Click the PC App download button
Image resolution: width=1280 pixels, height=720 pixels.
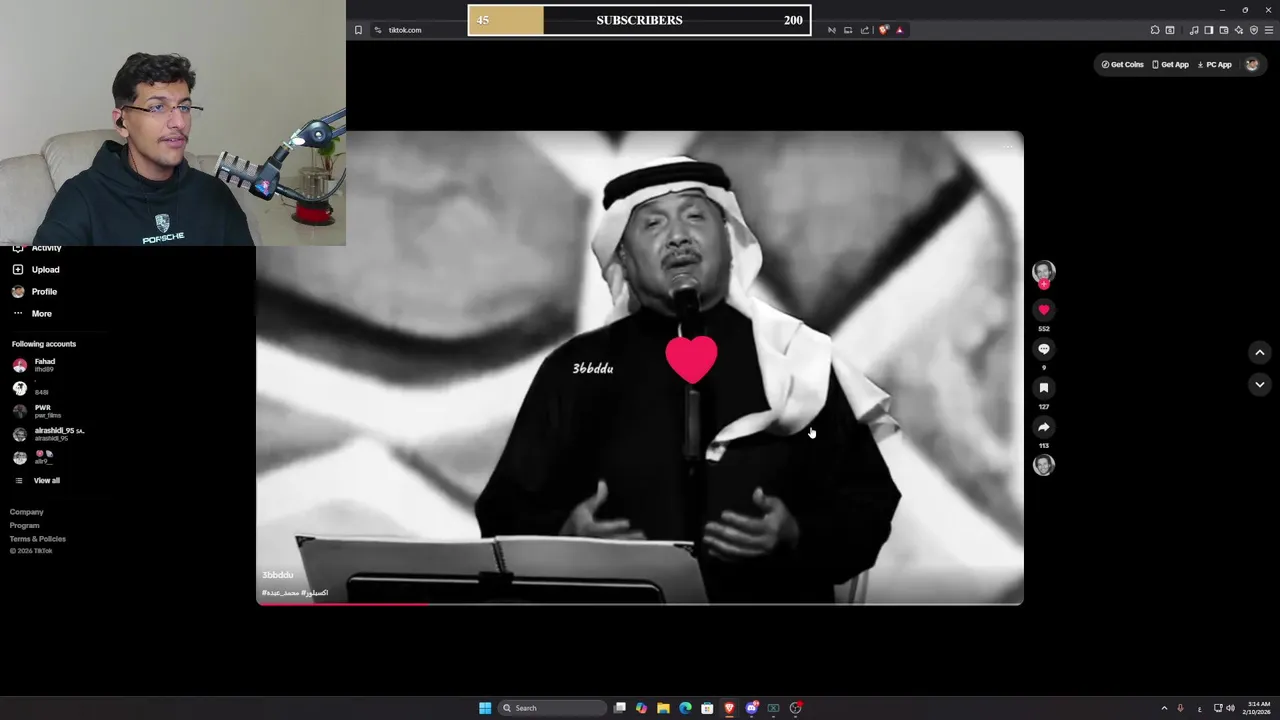click(x=1214, y=64)
